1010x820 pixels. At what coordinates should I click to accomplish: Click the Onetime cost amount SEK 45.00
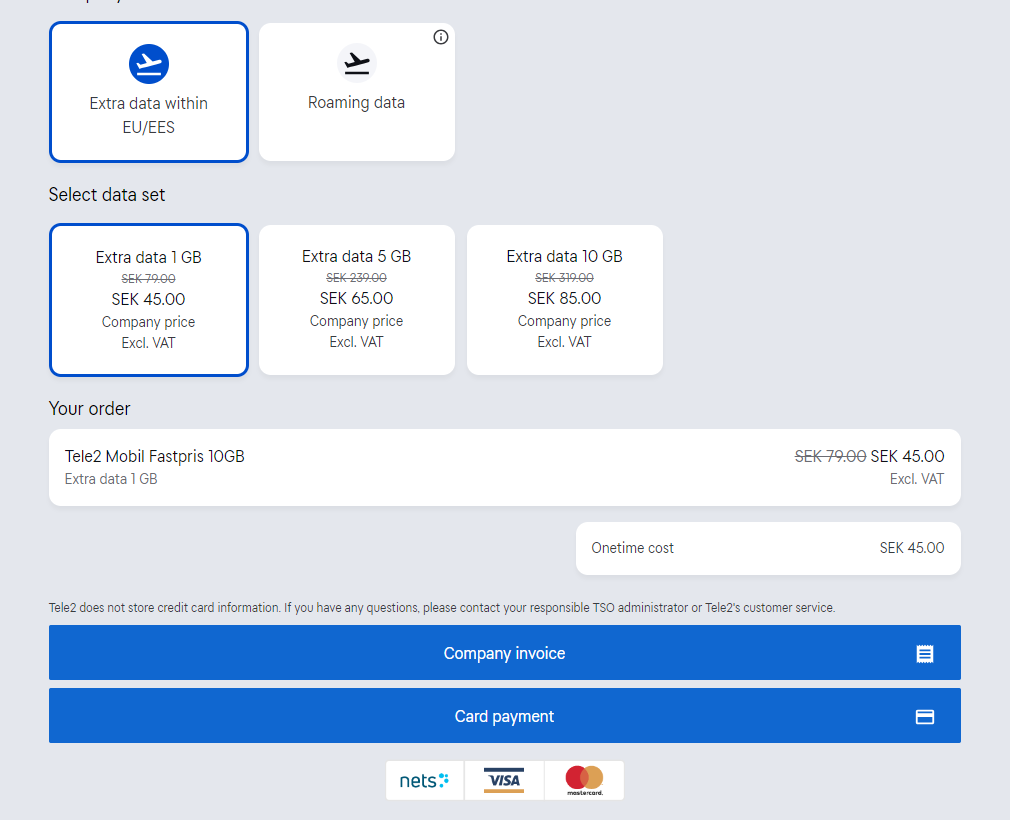912,548
